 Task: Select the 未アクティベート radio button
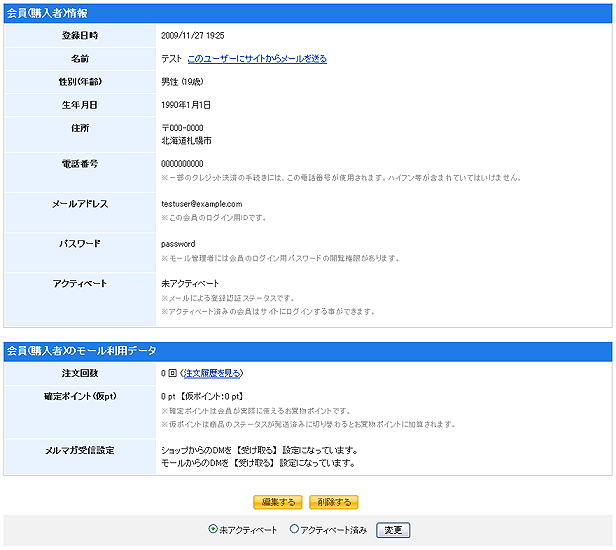(213, 530)
